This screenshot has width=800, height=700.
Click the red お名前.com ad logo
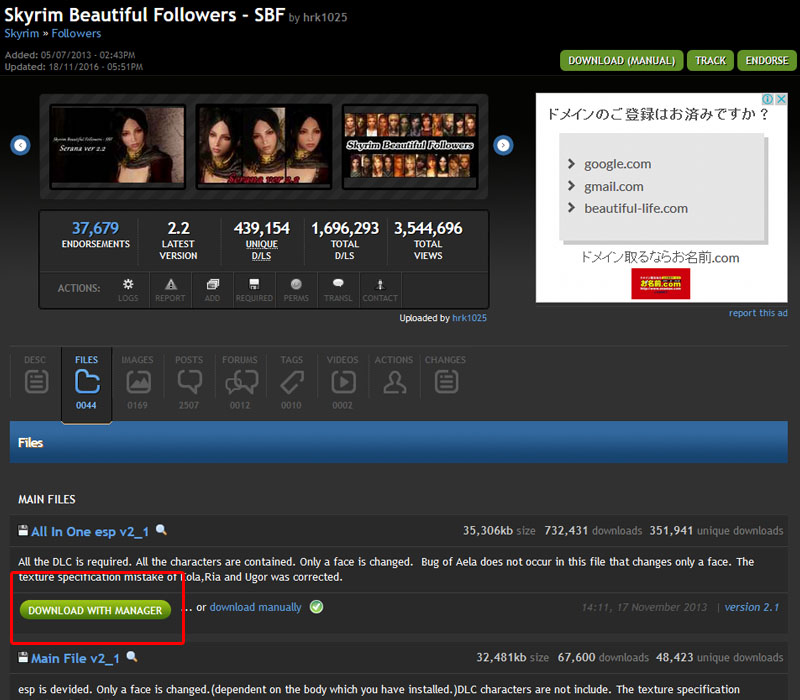point(661,284)
